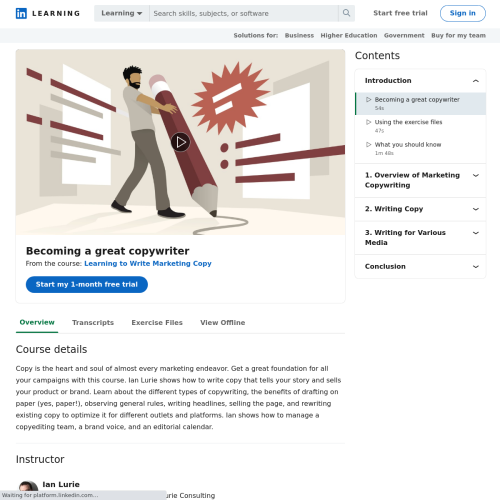The height and width of the screenshot is (500, 500).
Task: Open the Exercise Files tab
Action: 157,322
